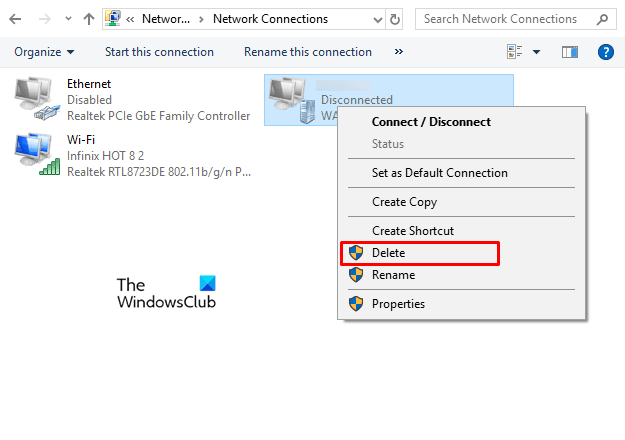
Task: Open the Help question mark icon
Action: point(604,52)
